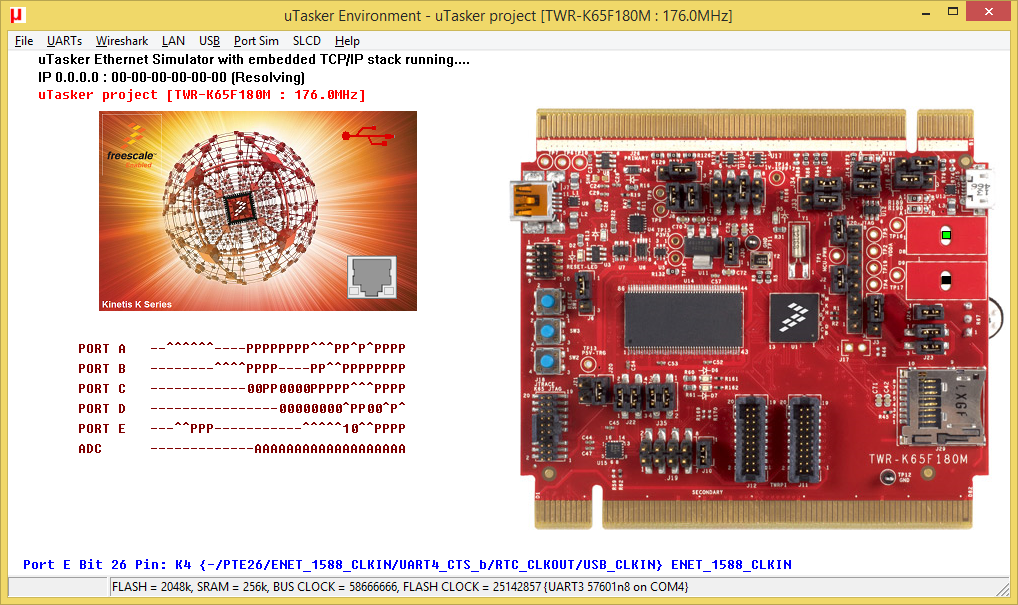Viewport: 1018px width, 605px height.
Task: Expand the Port Sim menu
Action: (256, 41)
